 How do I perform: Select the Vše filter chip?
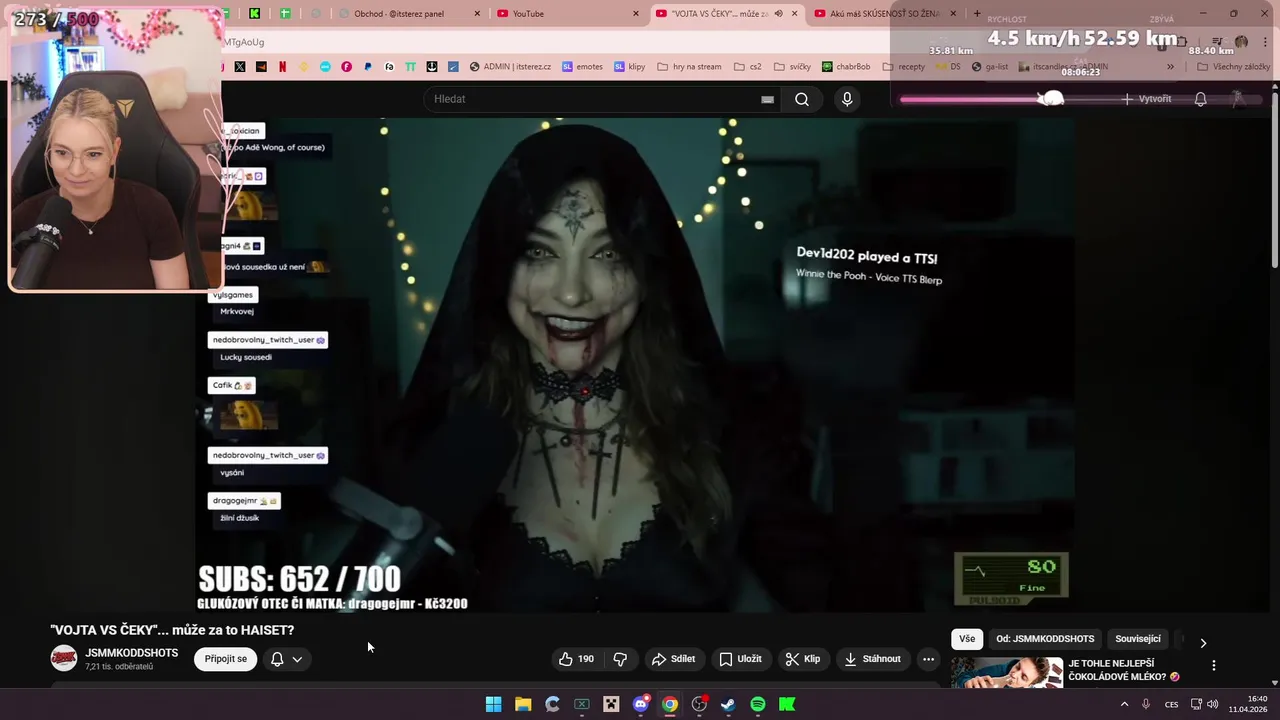point(967,639)
